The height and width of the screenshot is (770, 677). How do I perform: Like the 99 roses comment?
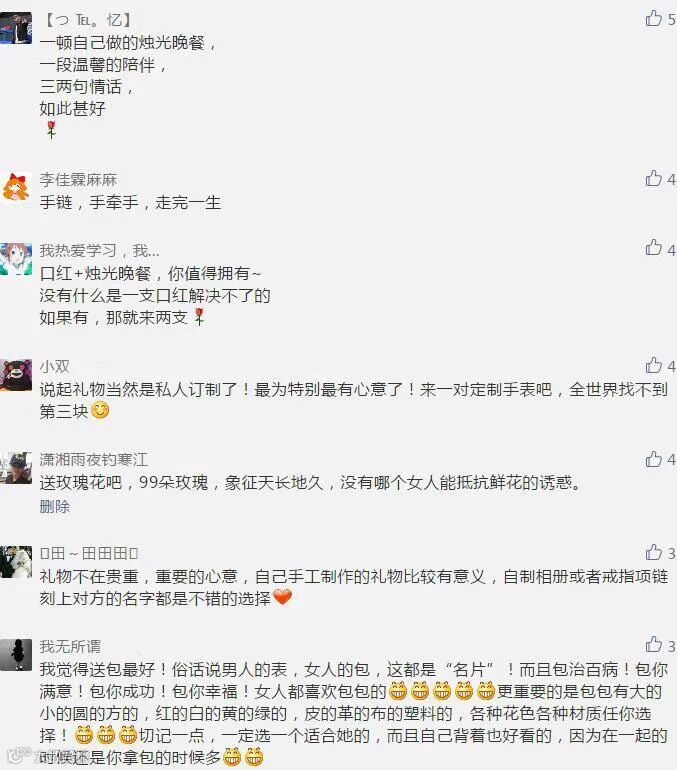653,459
